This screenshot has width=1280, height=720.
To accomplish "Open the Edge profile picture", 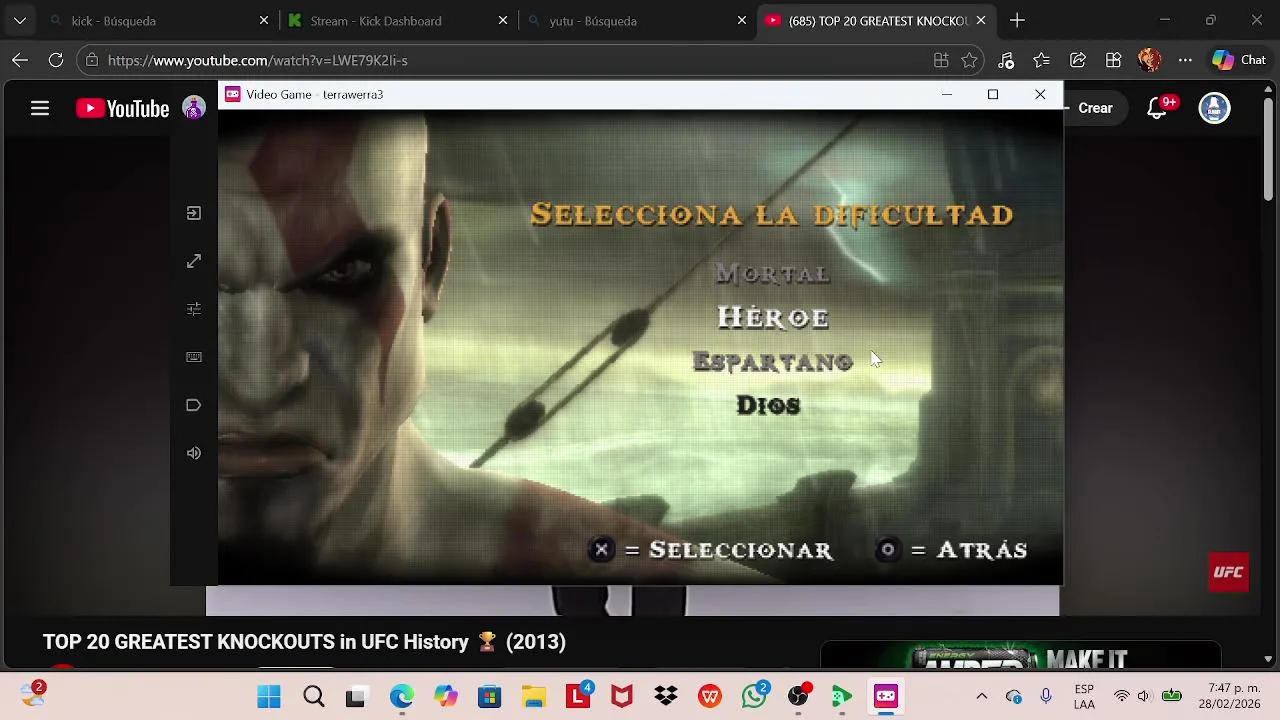I will [1149, 60].
